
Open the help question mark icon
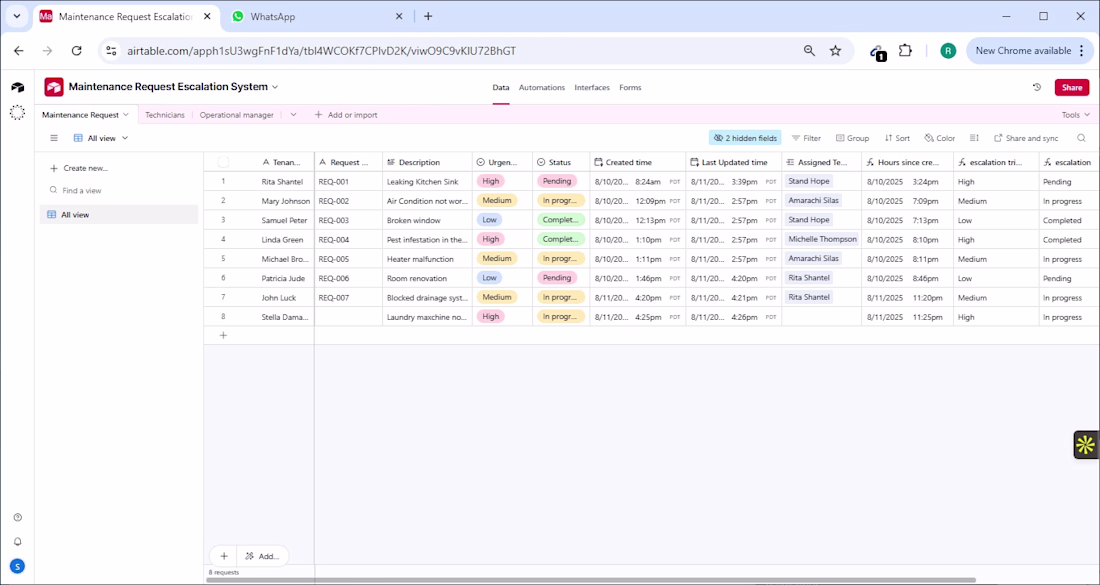point(17,517)
